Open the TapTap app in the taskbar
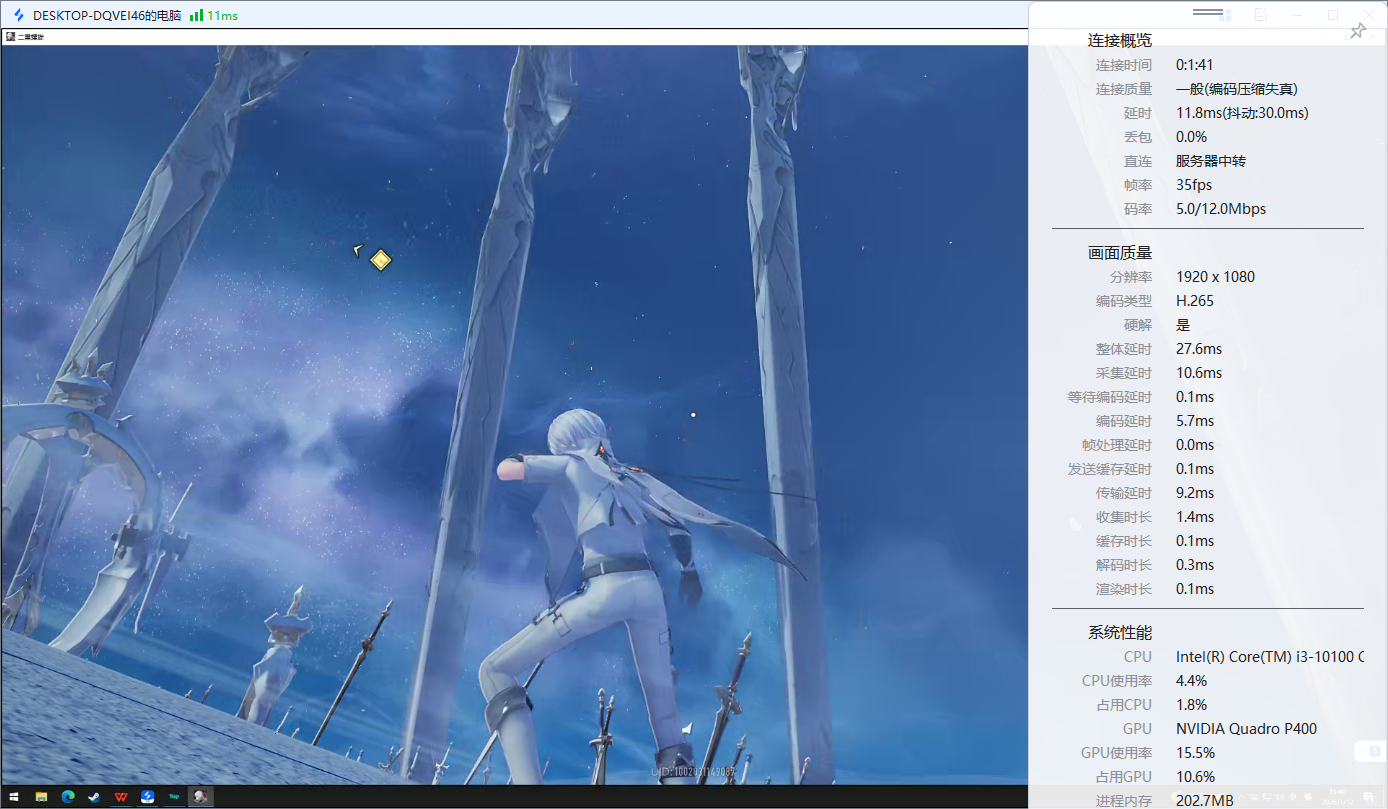The height and width of the screenshot is (809, 1388). point(173,797)
